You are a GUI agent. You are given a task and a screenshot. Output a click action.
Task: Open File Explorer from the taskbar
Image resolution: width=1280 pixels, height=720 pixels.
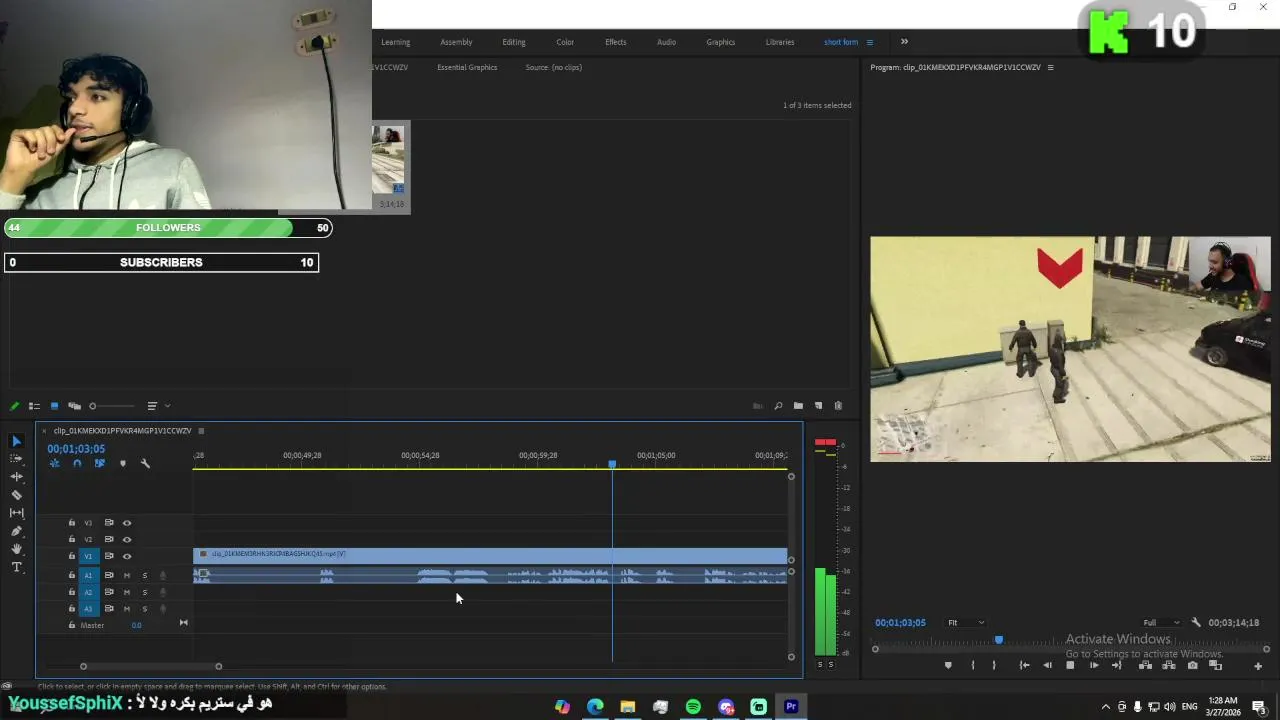point(628,706)
